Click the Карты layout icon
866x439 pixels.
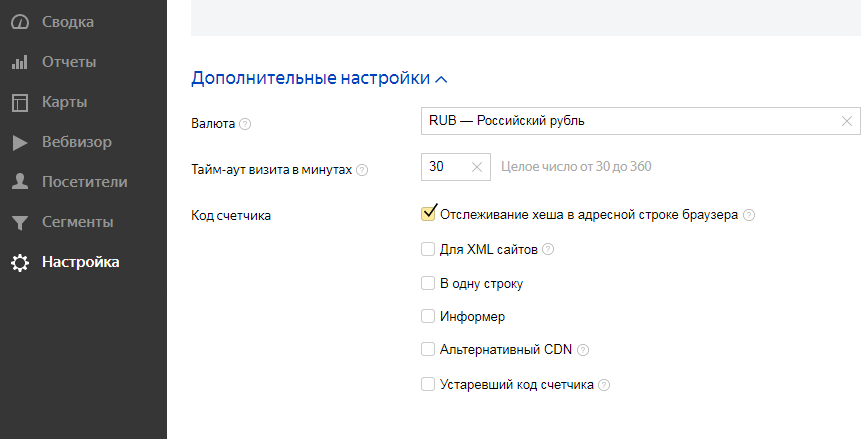20,103
